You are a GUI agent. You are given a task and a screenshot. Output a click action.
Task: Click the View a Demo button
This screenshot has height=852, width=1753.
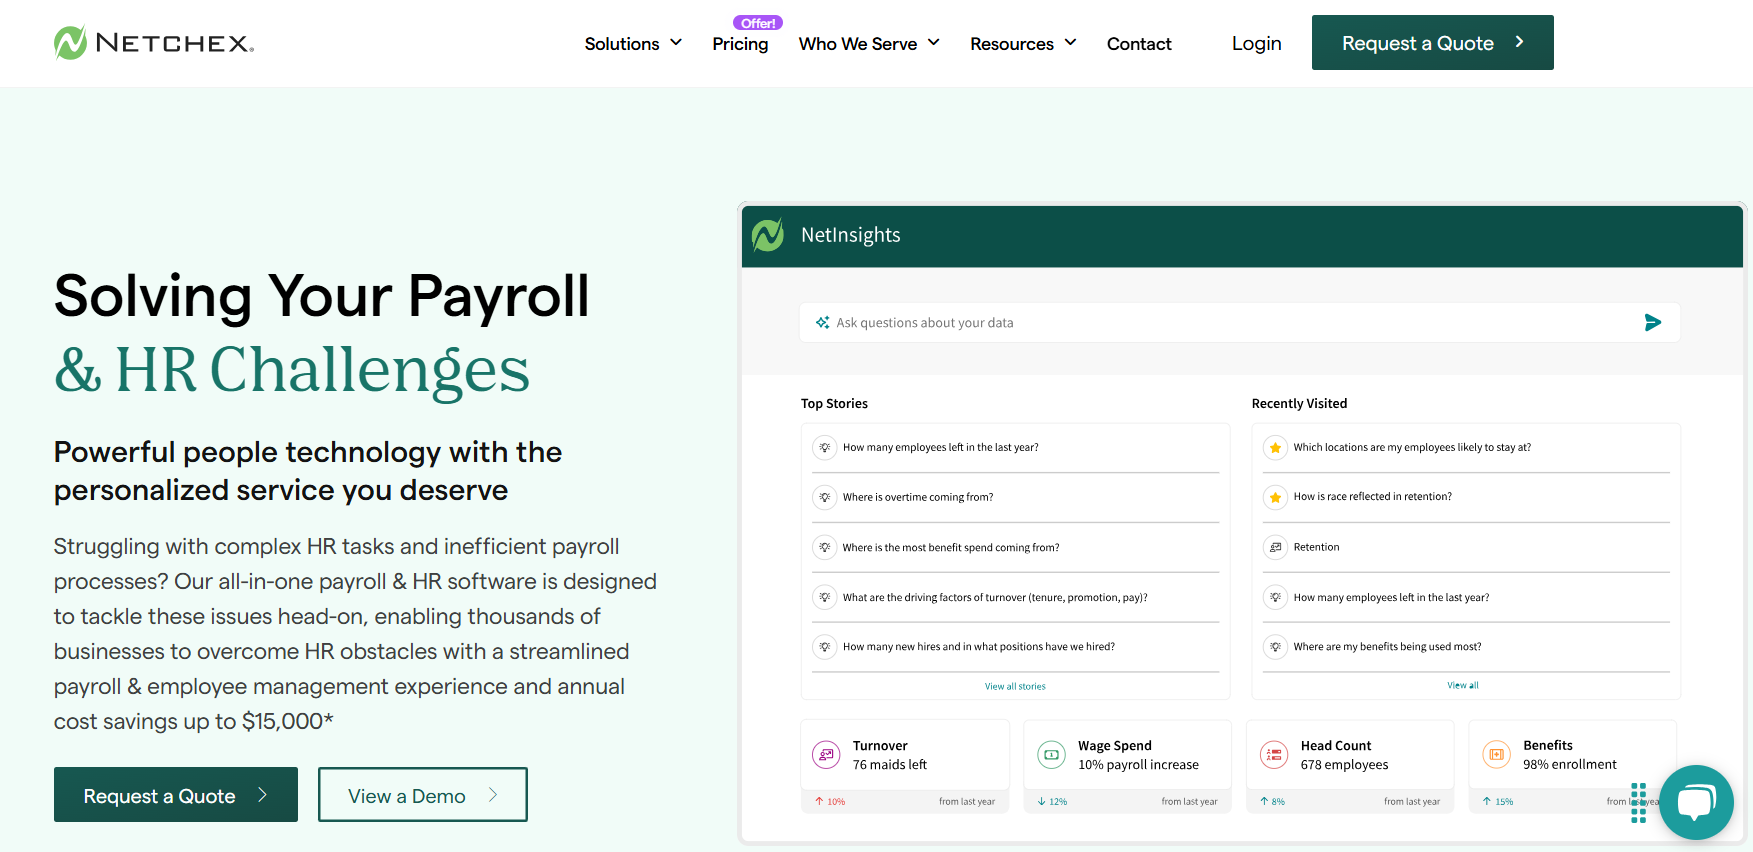click(423, 794)
